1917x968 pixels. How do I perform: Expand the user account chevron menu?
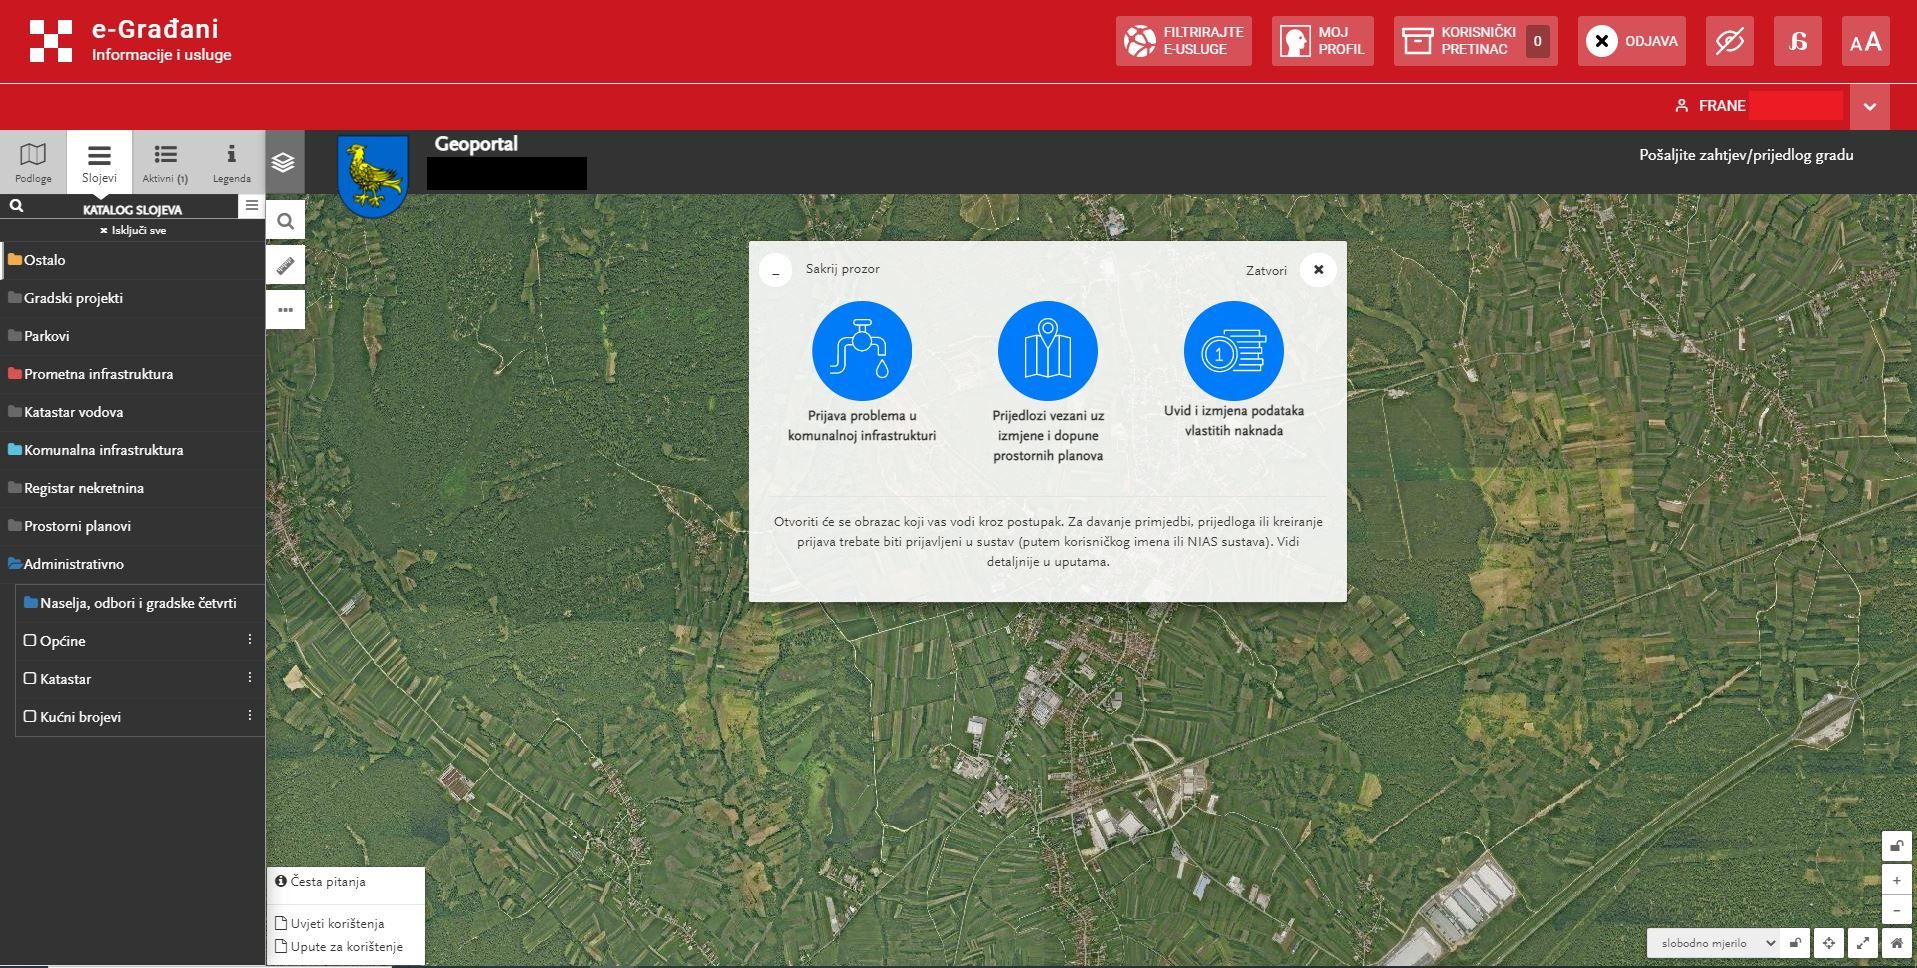pos(1869,106)
